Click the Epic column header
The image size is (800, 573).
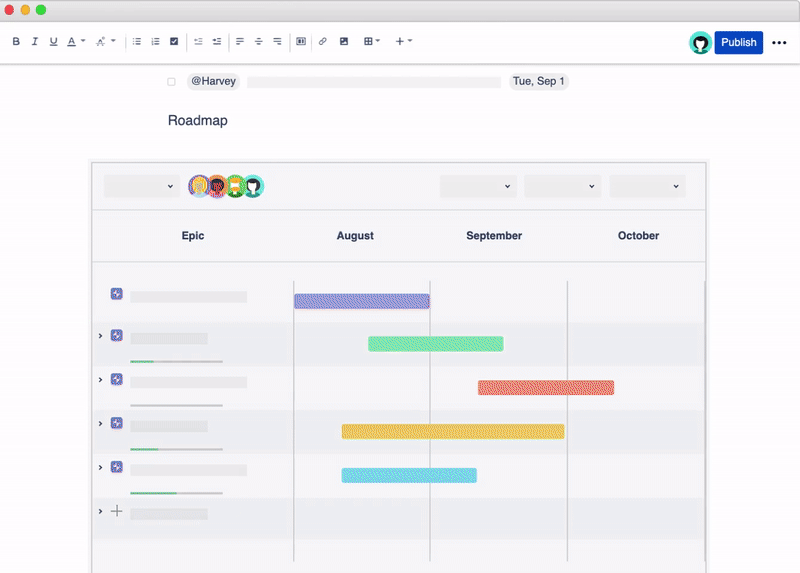193,236
